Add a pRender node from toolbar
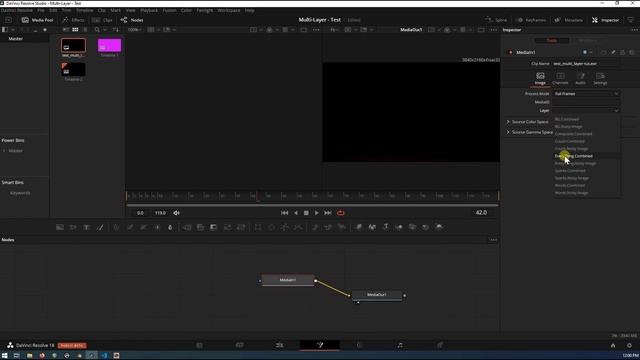The image size is (640, 360). click(x=342, y=227)
